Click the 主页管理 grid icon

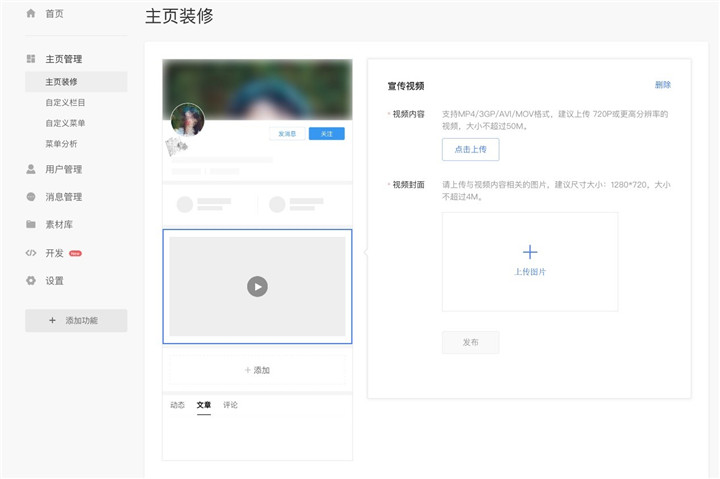point(31,59)
